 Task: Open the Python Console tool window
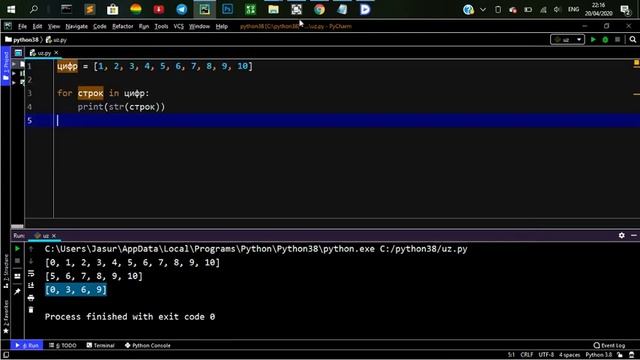pyautogui.click(x=147, y=345)
